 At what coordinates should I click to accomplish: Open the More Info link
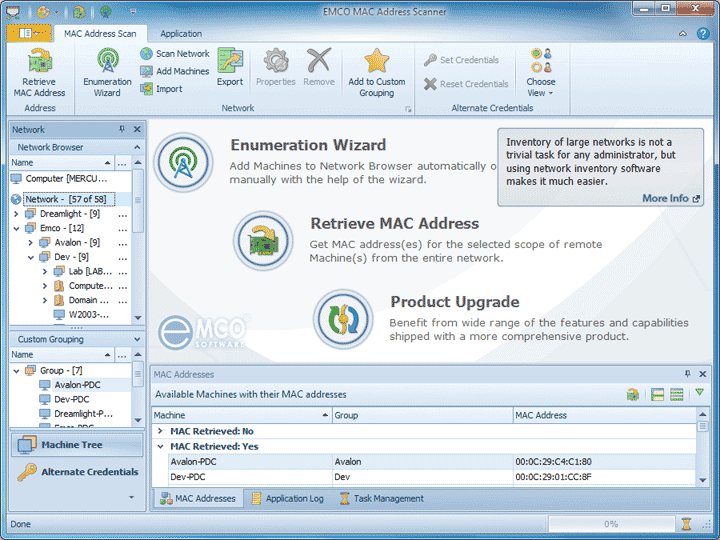671,198
